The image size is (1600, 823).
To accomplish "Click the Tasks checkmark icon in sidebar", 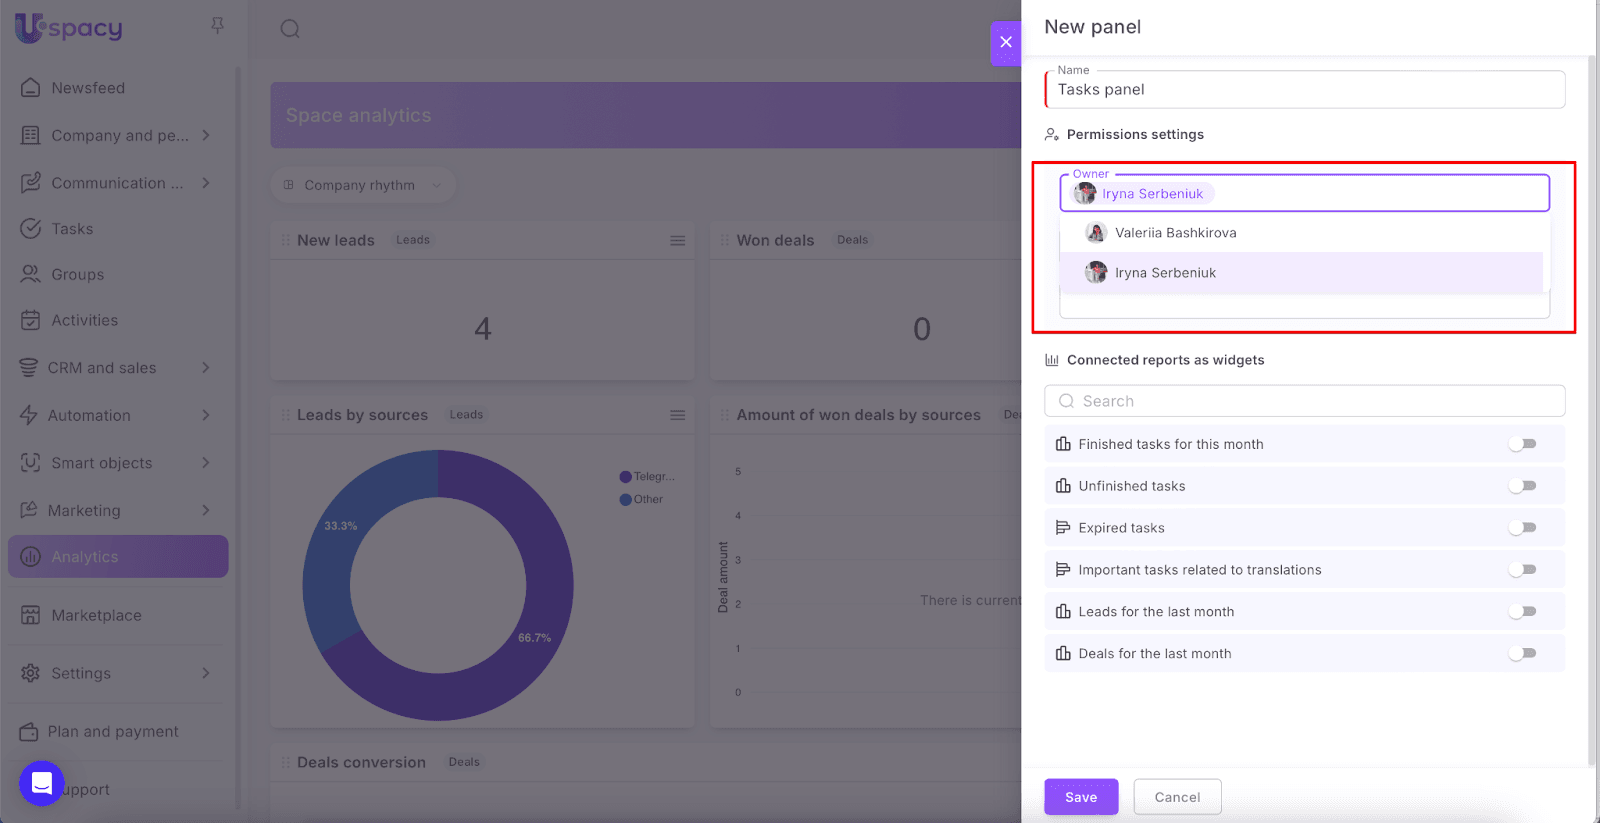I will 31,229.
